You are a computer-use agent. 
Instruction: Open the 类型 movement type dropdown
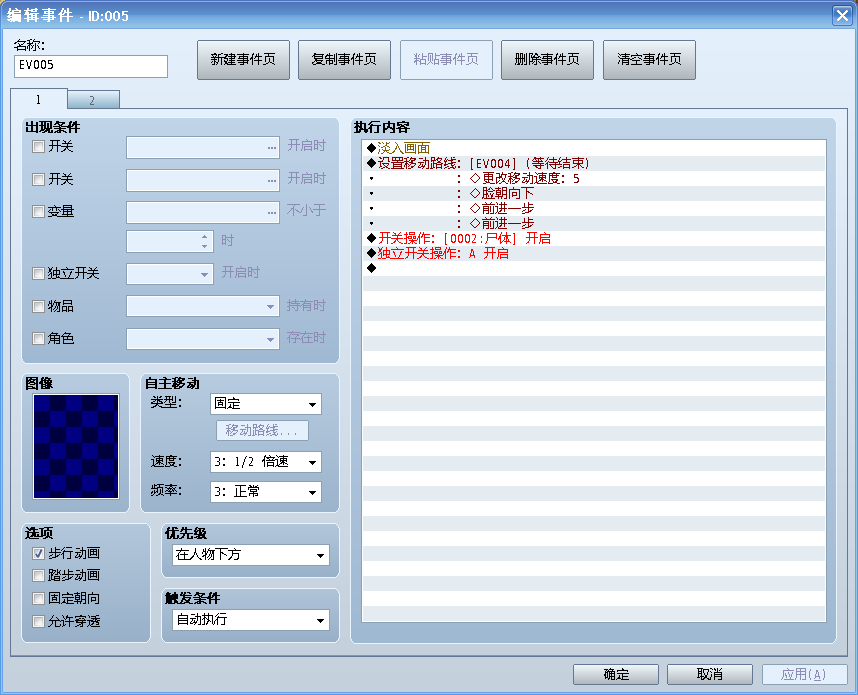[x=265, y=404]
